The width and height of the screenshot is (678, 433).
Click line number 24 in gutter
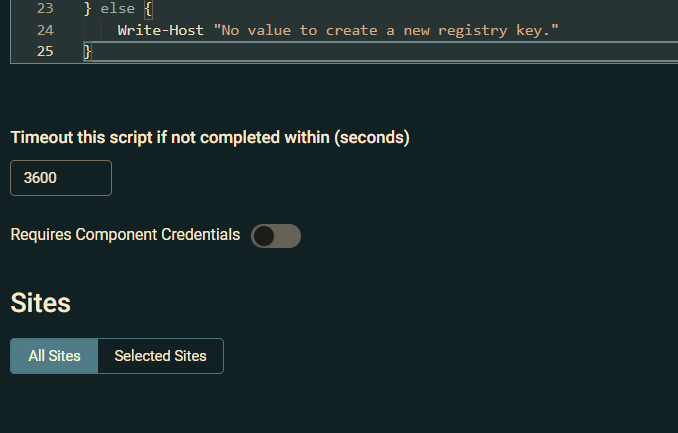[45, 30]
